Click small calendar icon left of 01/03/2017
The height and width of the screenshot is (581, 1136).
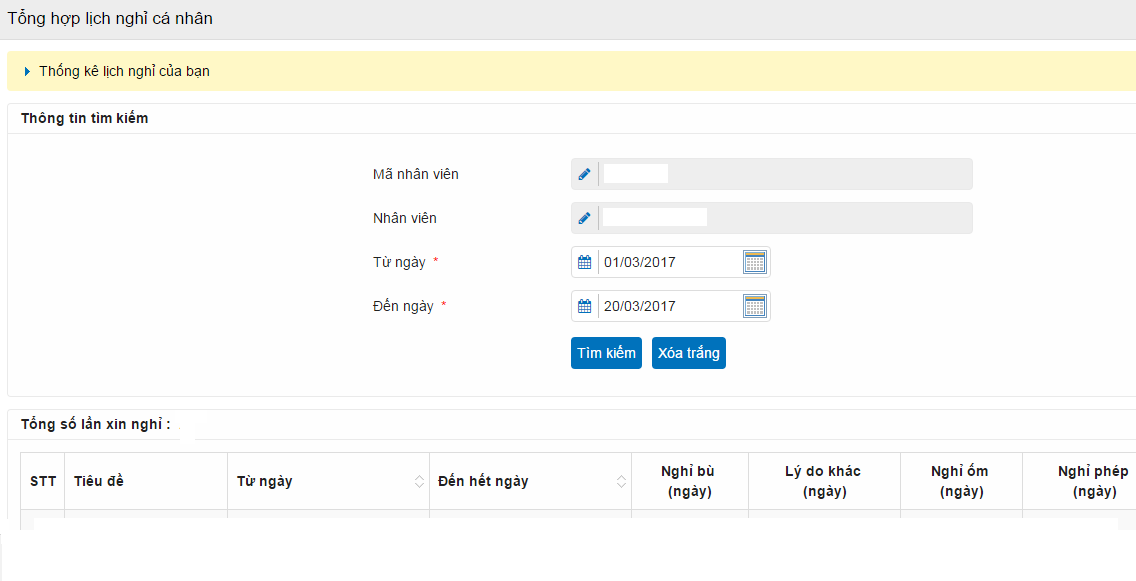[x=585, y=262]
